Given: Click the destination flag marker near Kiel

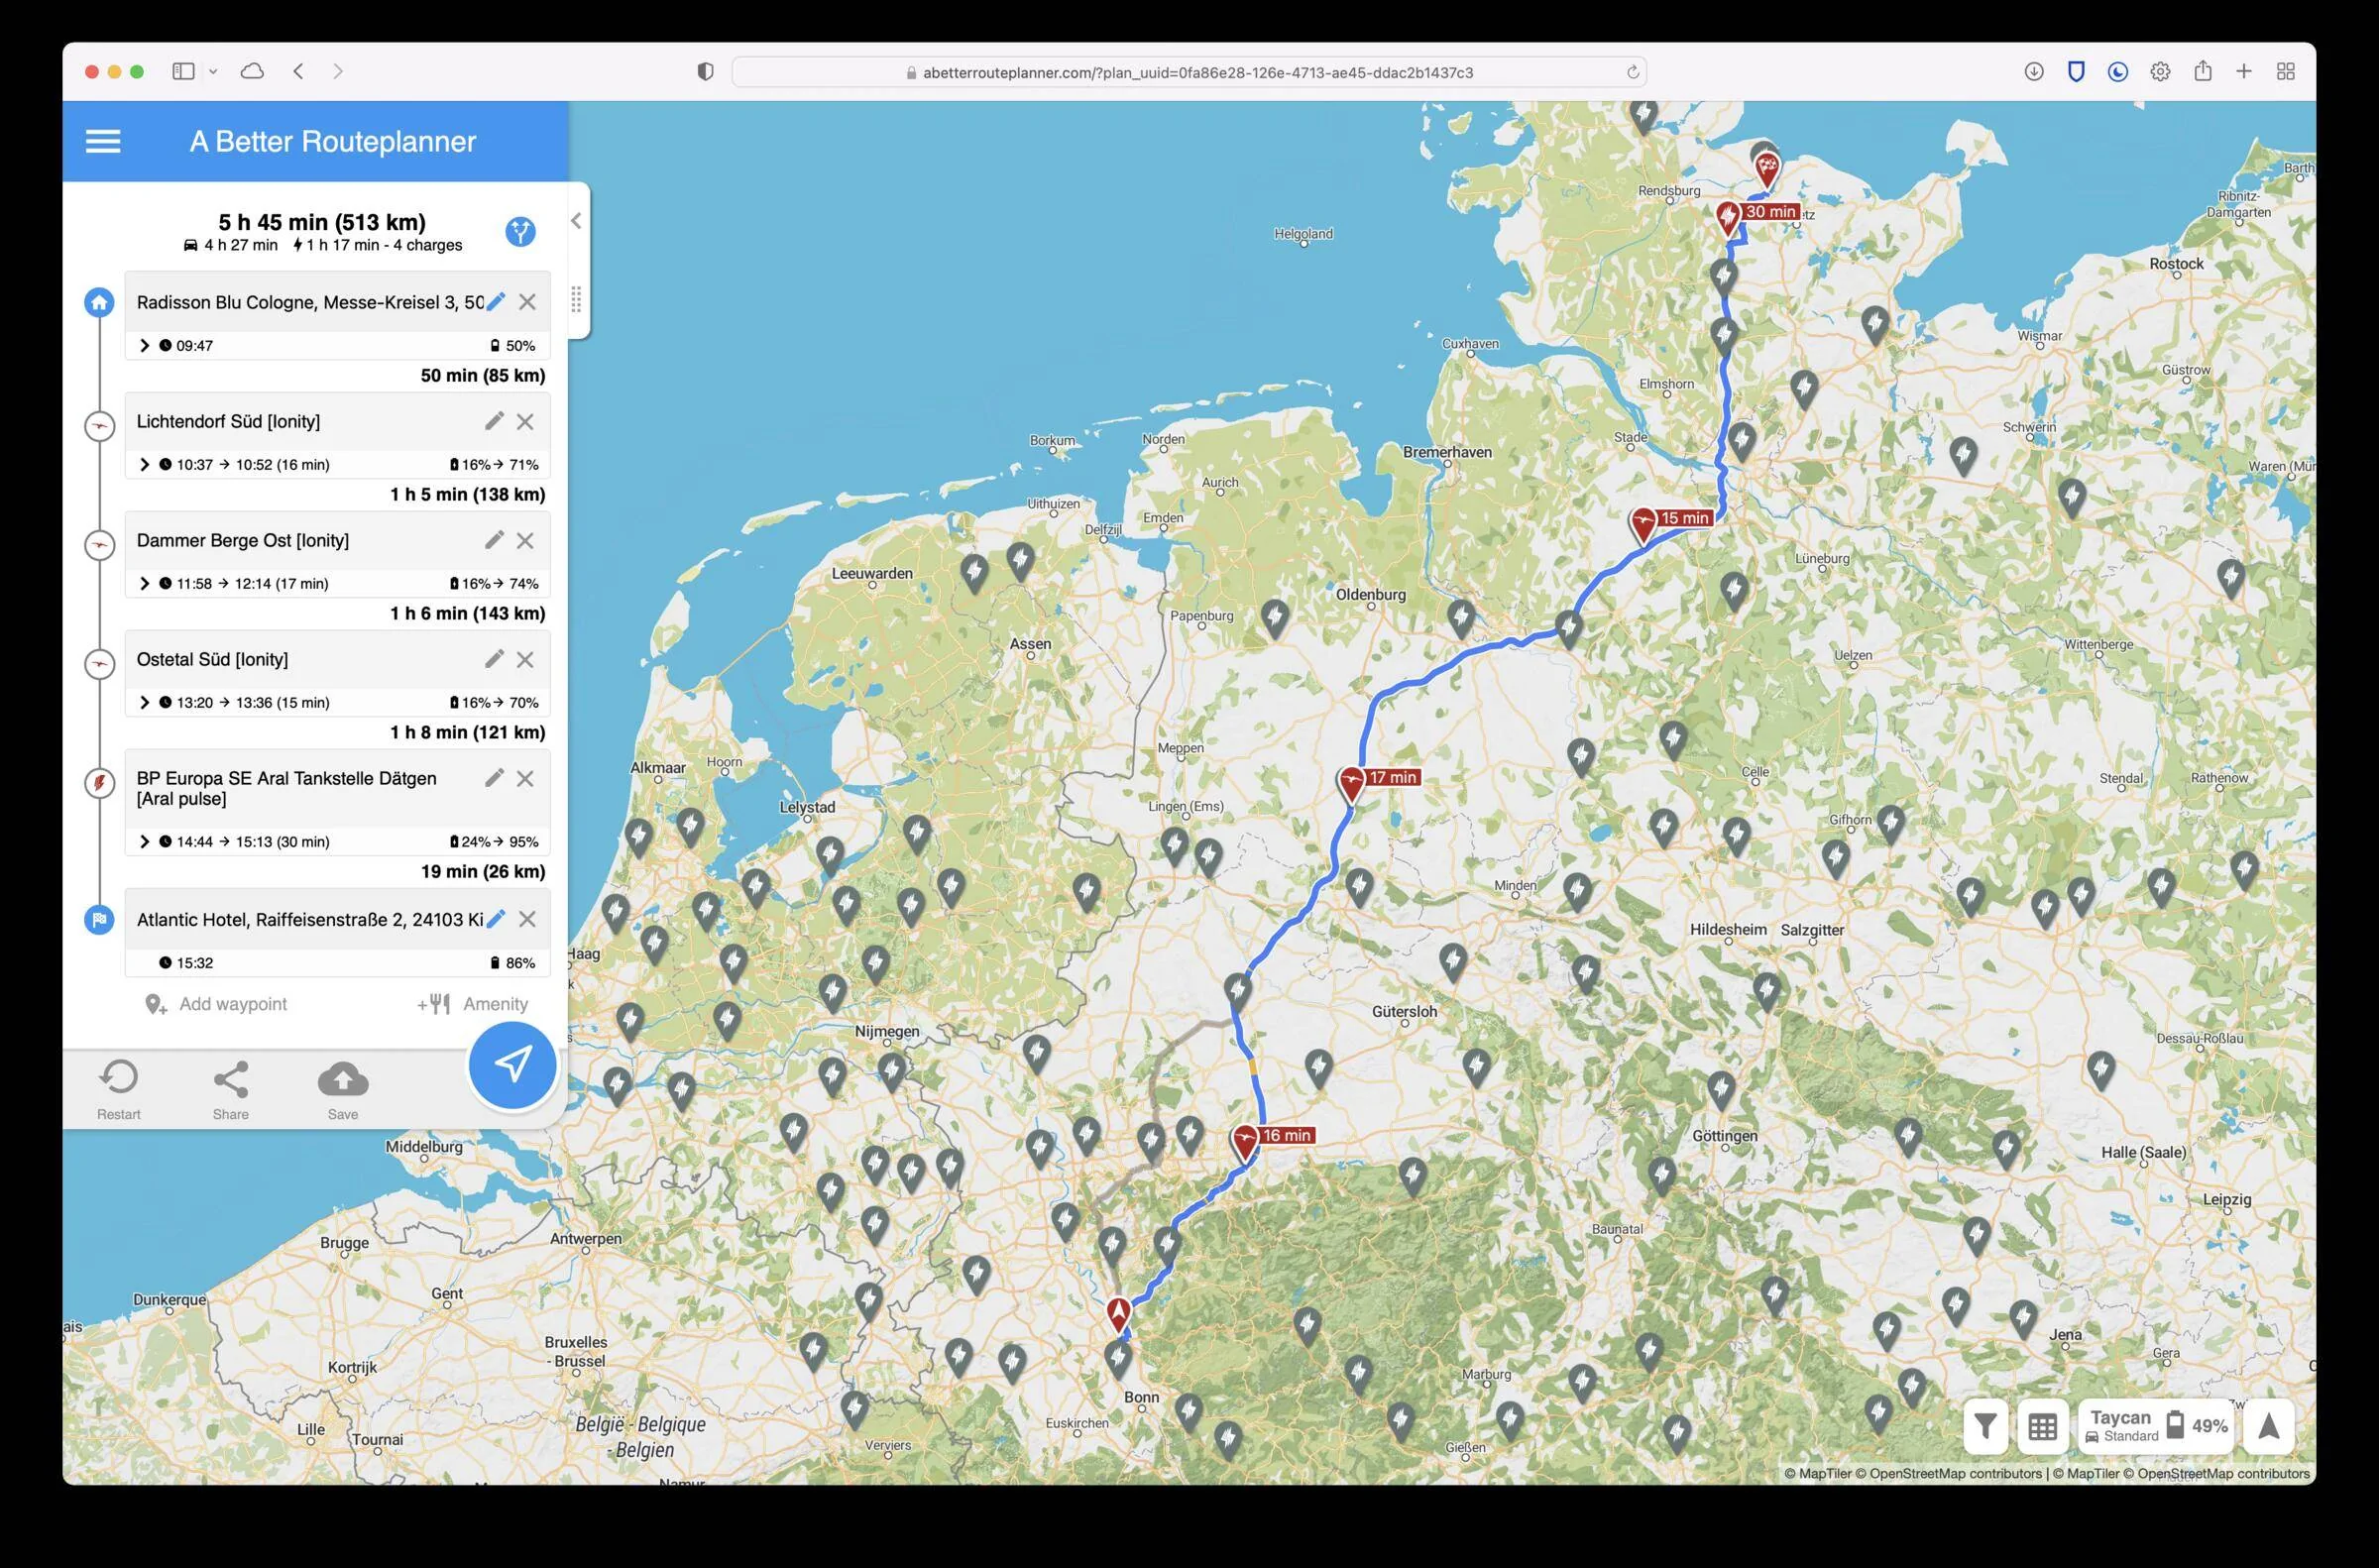Looking at the screenshot, I should click(1767, 168).
